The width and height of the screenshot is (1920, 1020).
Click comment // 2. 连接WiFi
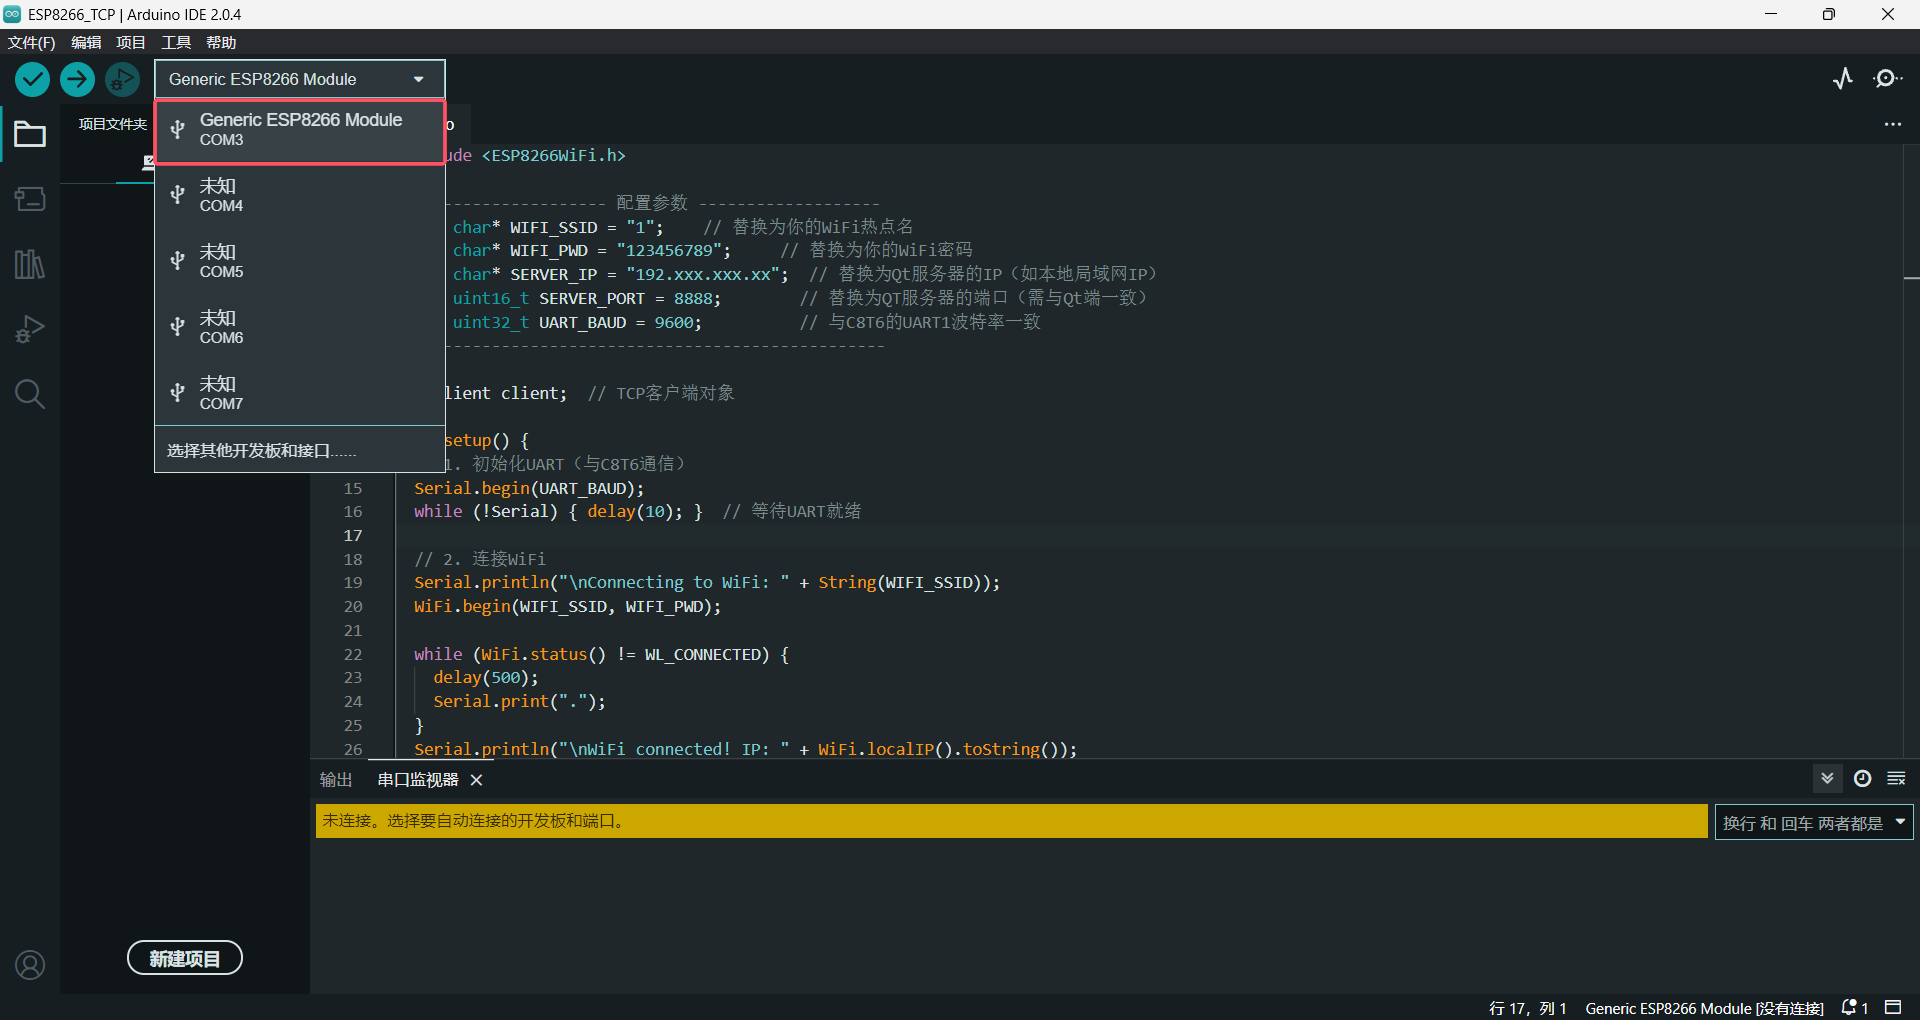click(x=480, y=559)
